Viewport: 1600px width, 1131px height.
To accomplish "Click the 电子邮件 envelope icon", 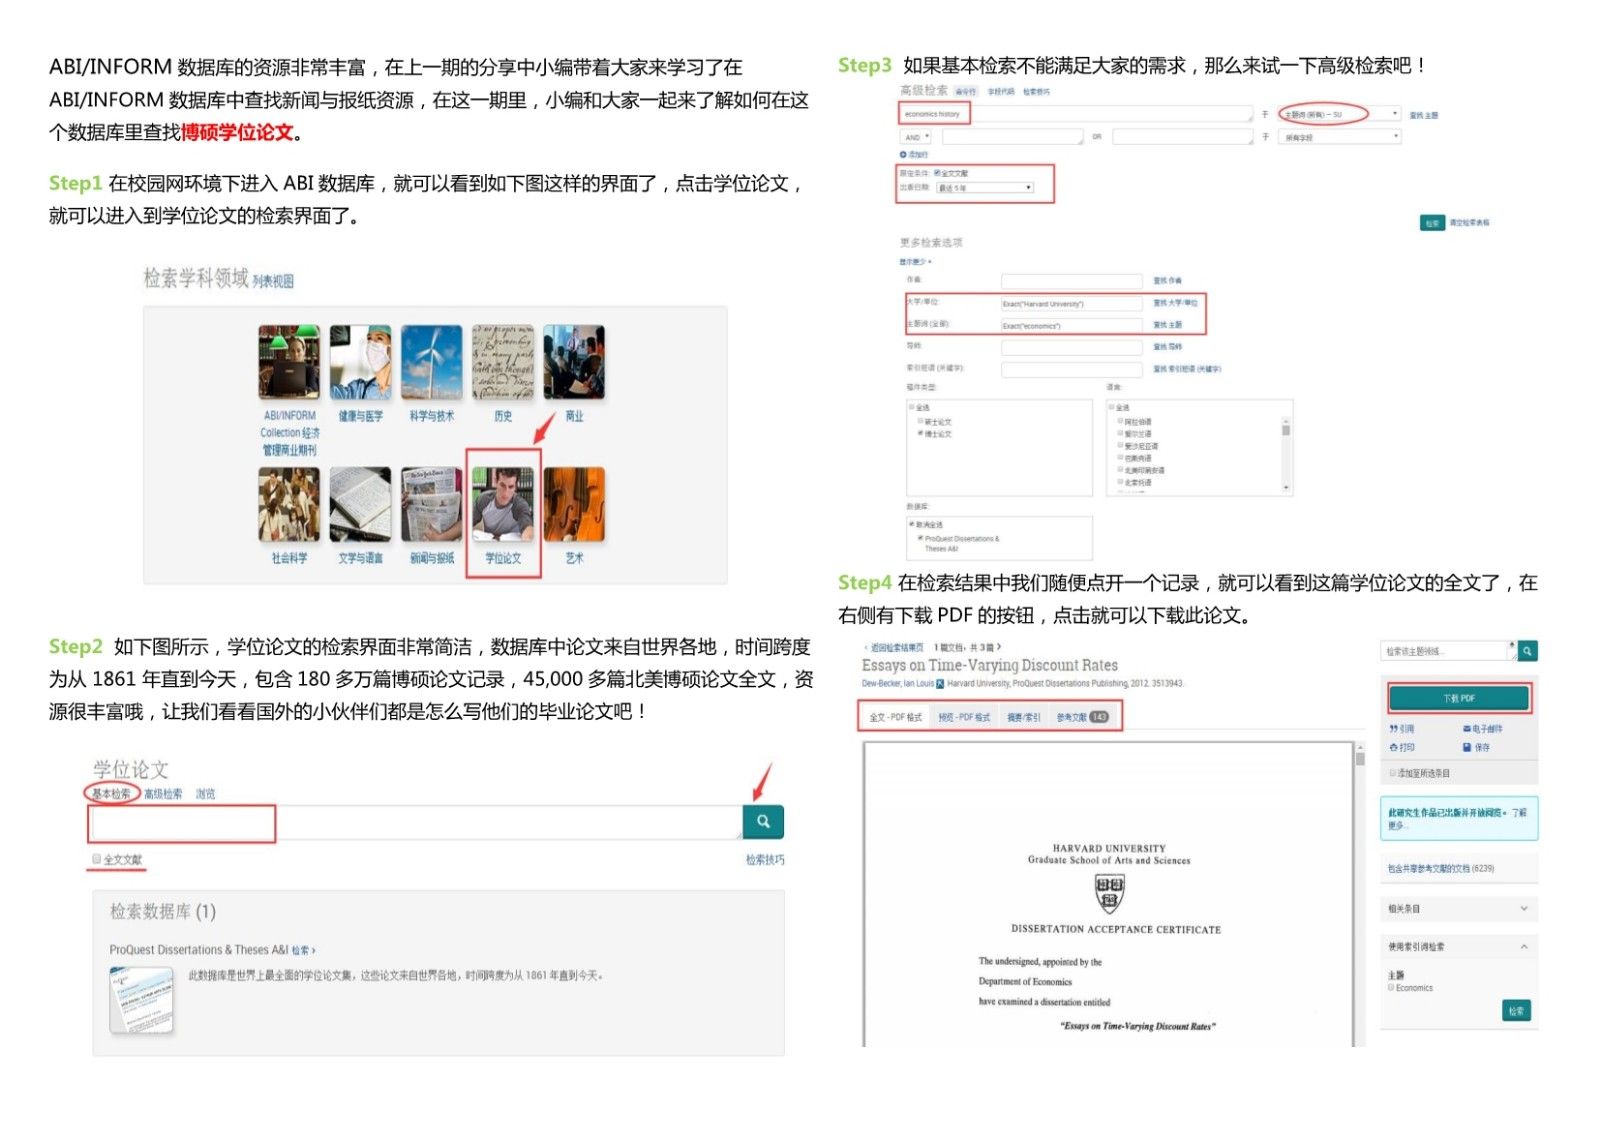I will (1467, 729).
